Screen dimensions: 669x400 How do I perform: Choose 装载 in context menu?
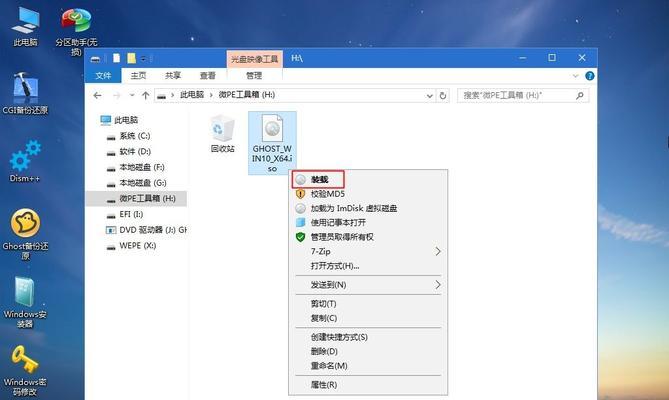(x=368, y=180)
